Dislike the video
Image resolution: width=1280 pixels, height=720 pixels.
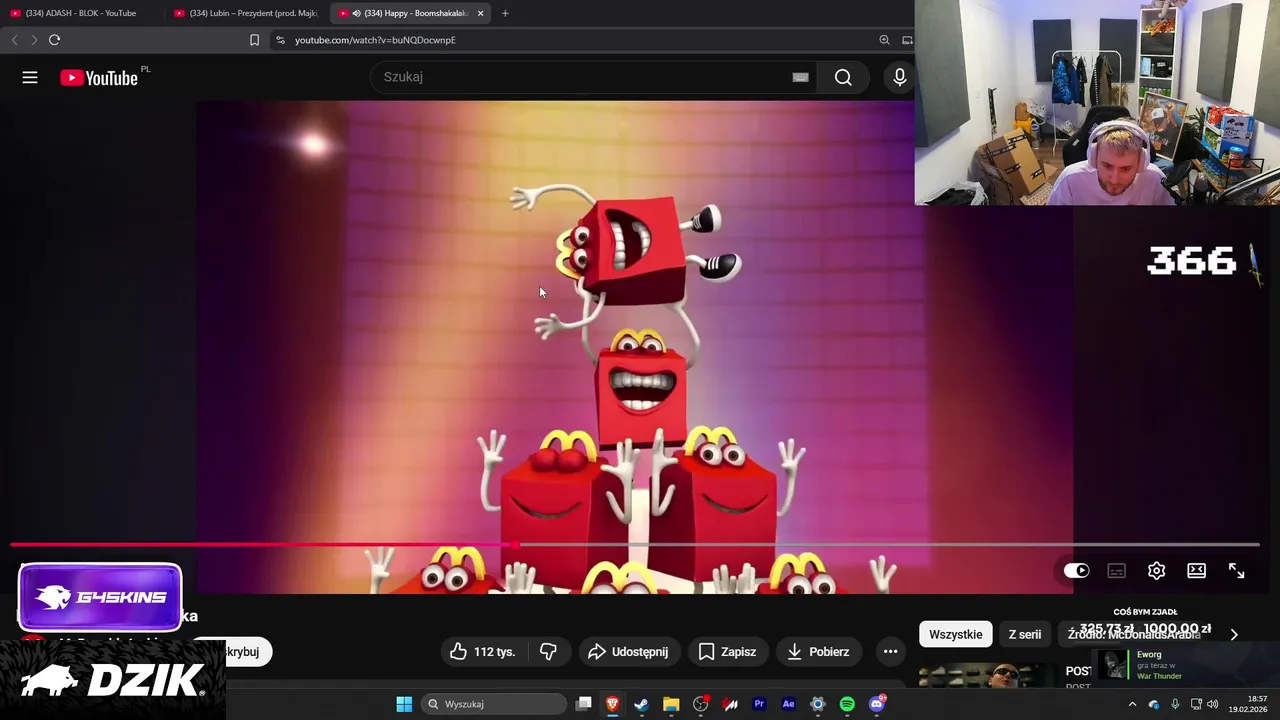click(548, 652)
